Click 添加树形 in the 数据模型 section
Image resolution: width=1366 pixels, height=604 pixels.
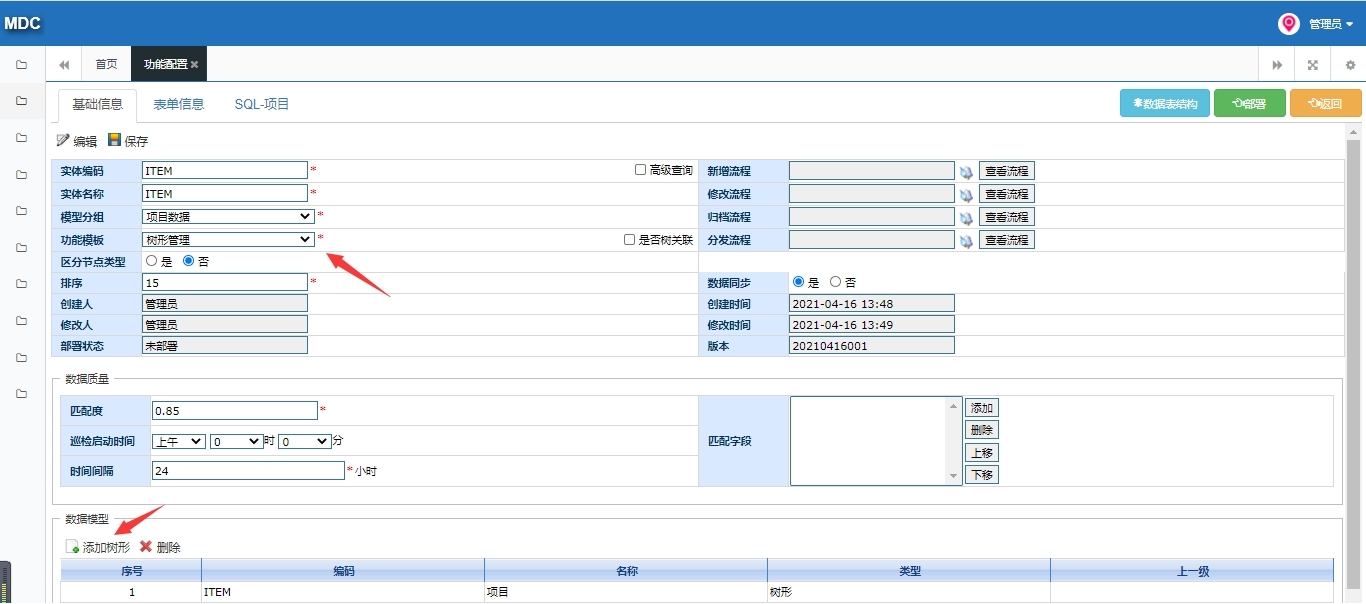tap(98, 547)
